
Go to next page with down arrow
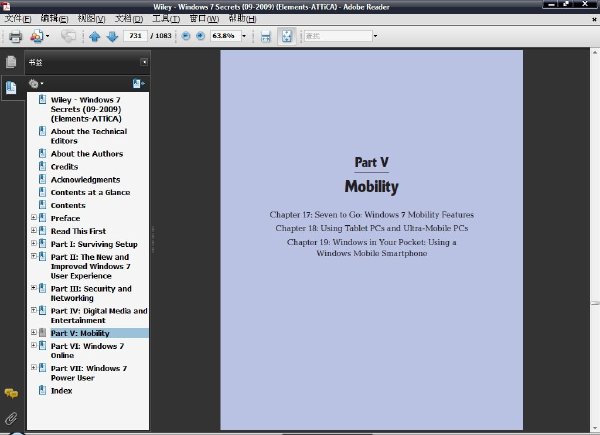[112, 36]
